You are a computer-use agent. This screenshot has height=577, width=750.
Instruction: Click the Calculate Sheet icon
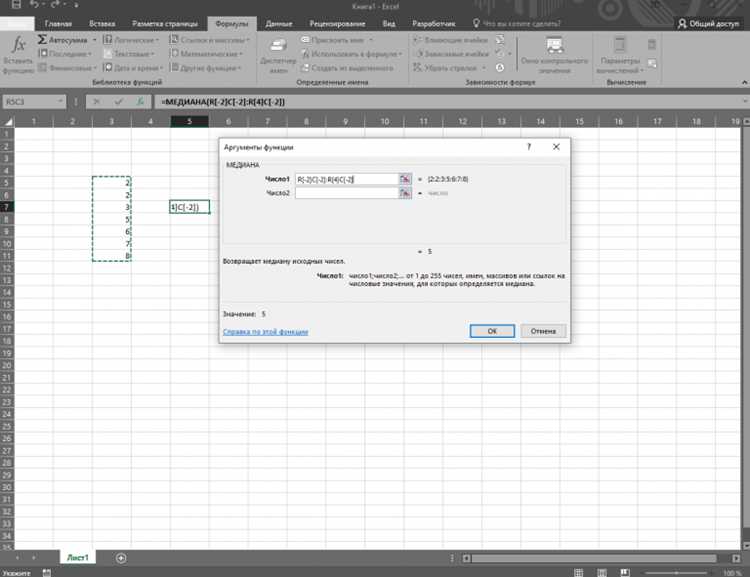[651, 63]
